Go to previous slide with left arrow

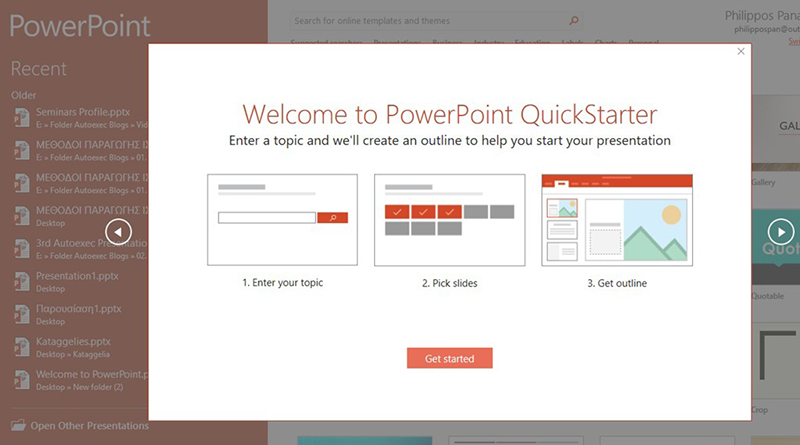point(118,232)
